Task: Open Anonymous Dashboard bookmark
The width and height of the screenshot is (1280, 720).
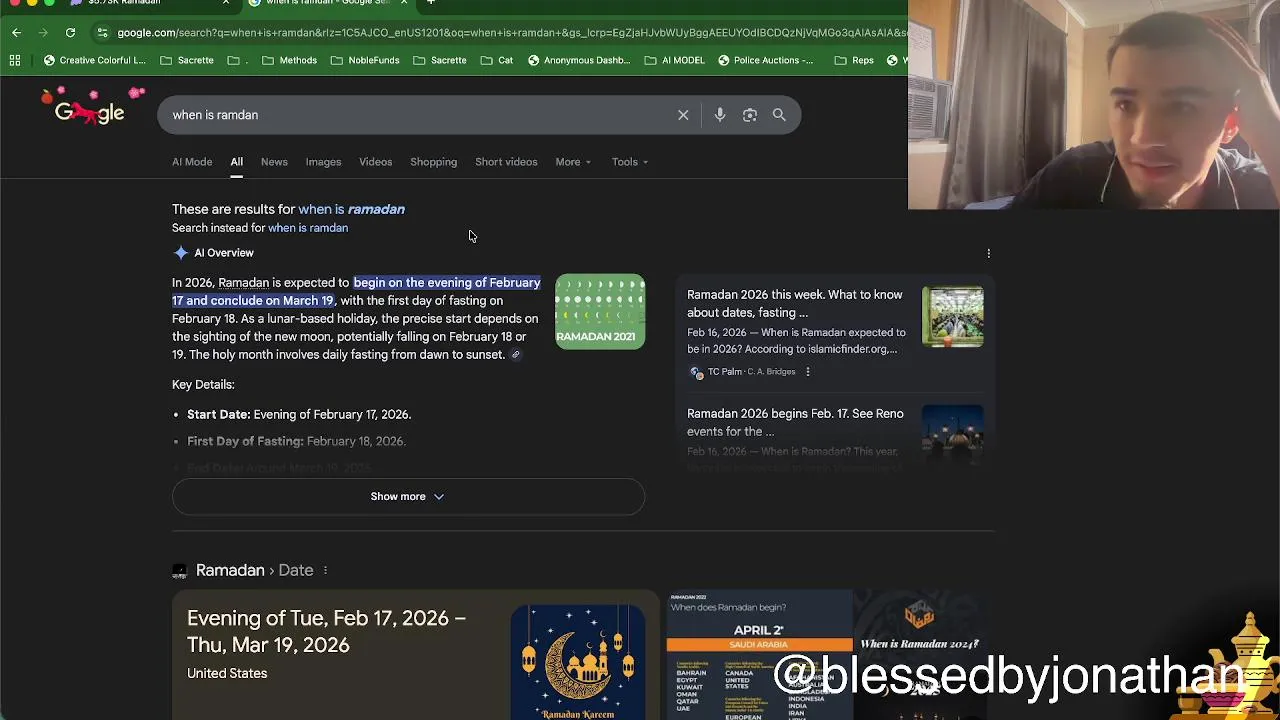Action: (x=579, y=60)
